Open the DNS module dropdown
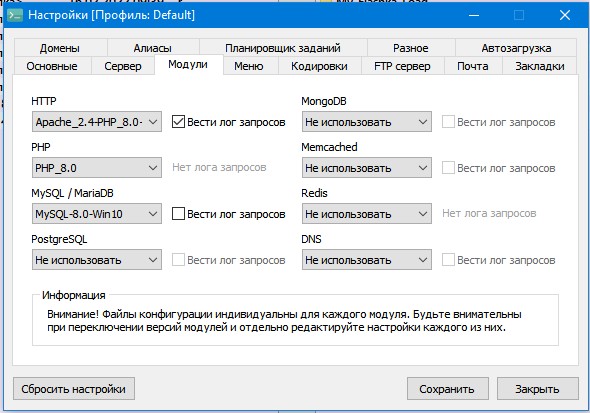590x413 pixels. click(367, 260)
